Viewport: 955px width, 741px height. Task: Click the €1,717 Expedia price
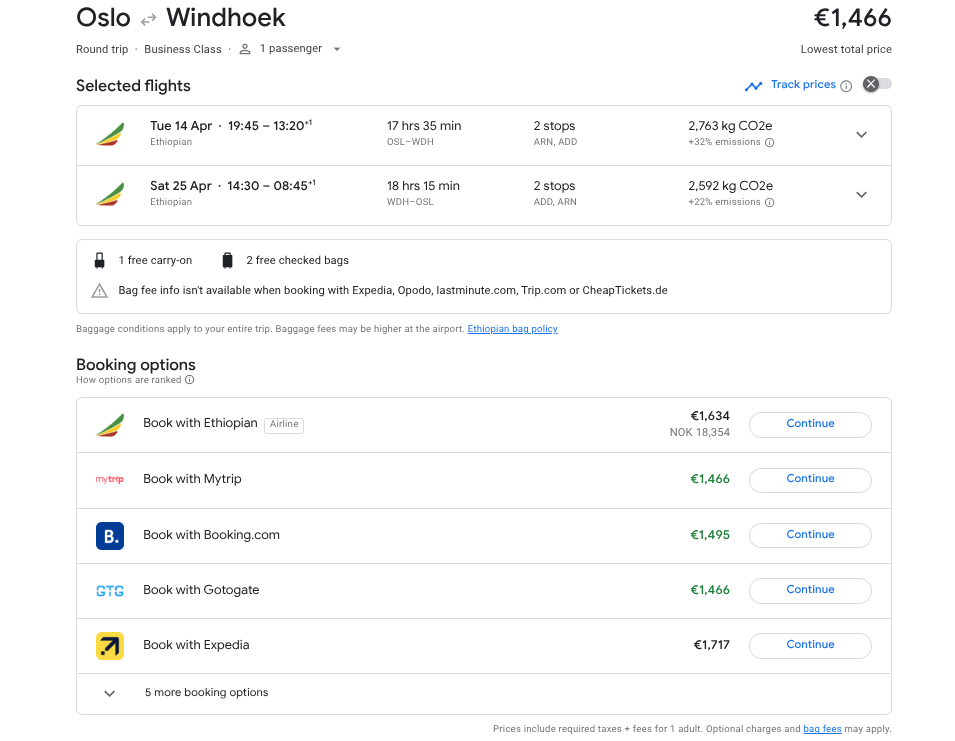click(711, 645)
